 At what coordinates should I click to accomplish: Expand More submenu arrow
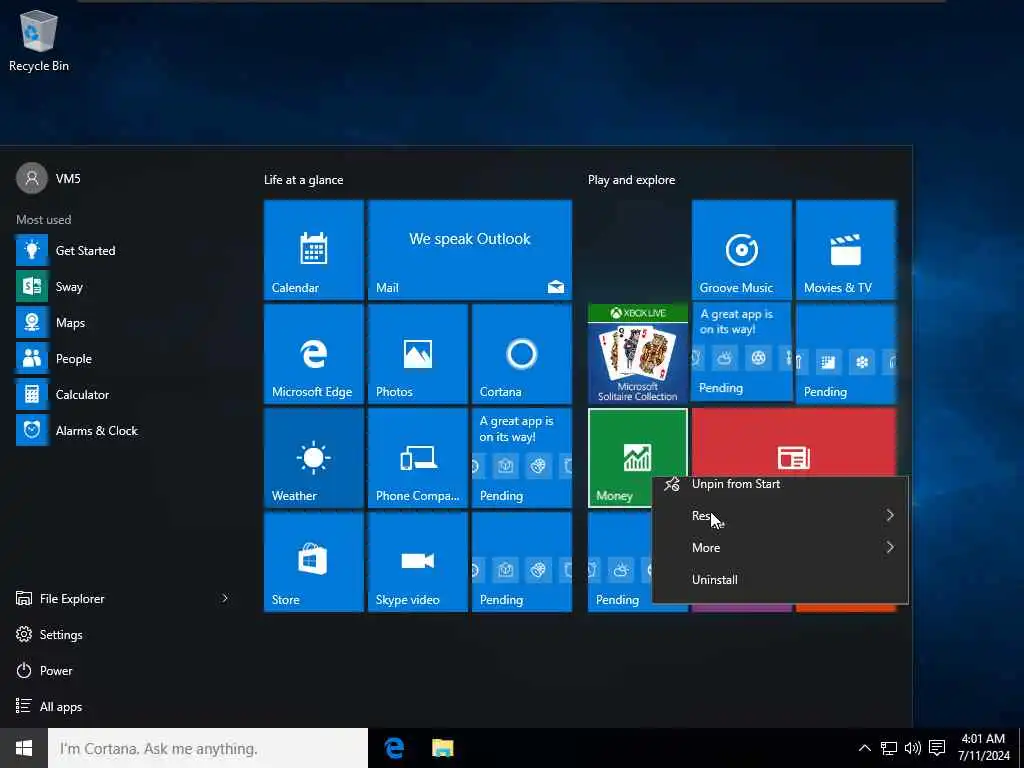click(x=889, y=547)
